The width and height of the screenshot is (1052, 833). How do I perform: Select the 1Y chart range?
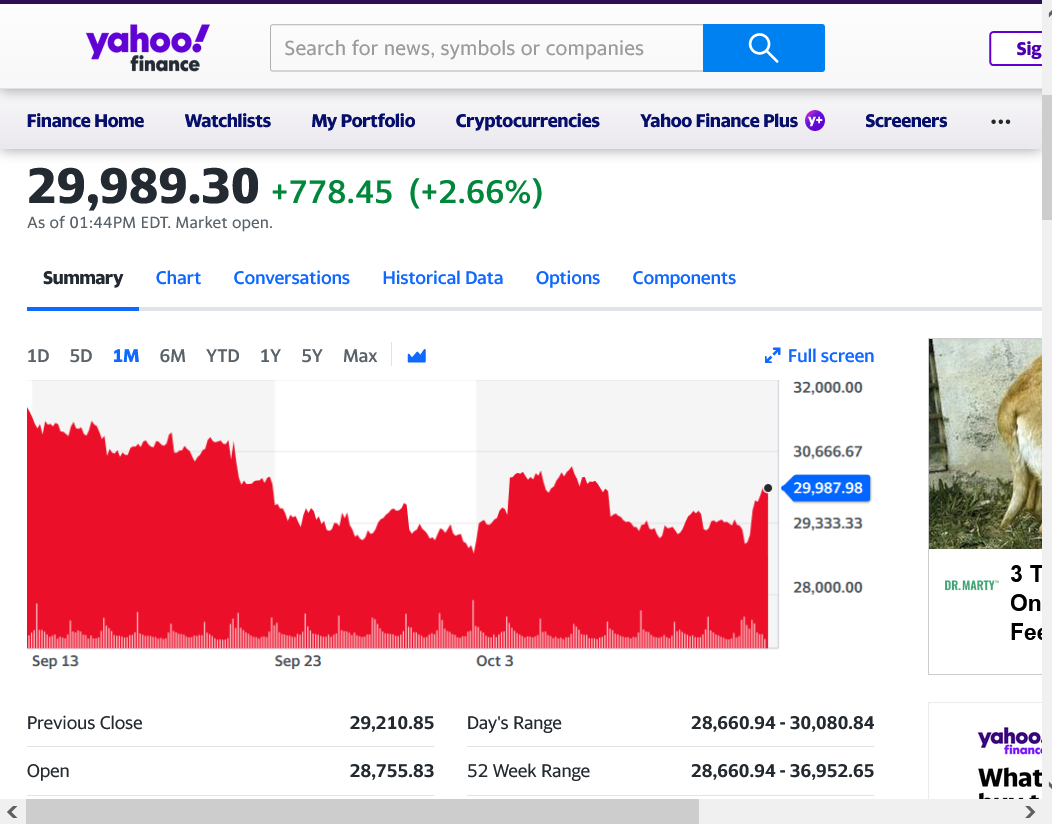click(x=270, y=355)
